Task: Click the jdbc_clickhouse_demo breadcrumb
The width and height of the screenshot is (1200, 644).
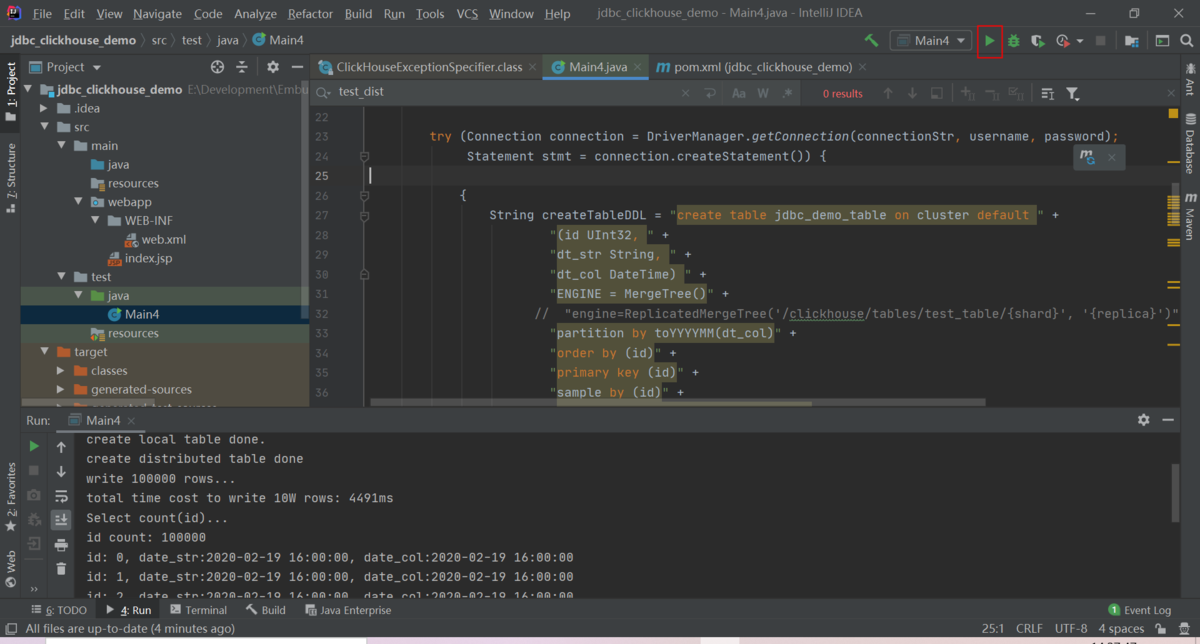Action: click(73, 41)
